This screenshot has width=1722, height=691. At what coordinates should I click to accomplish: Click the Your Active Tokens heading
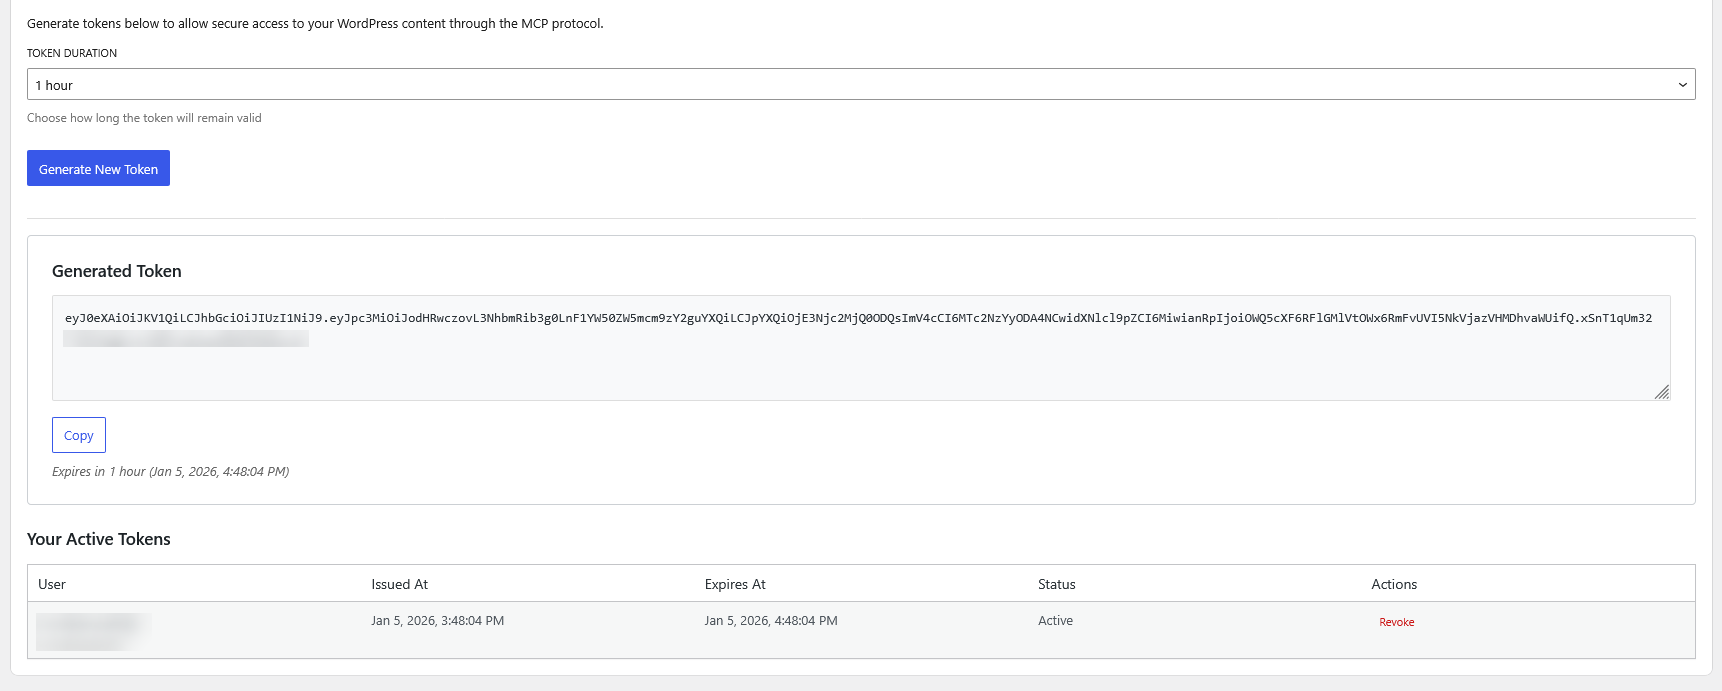99,539
